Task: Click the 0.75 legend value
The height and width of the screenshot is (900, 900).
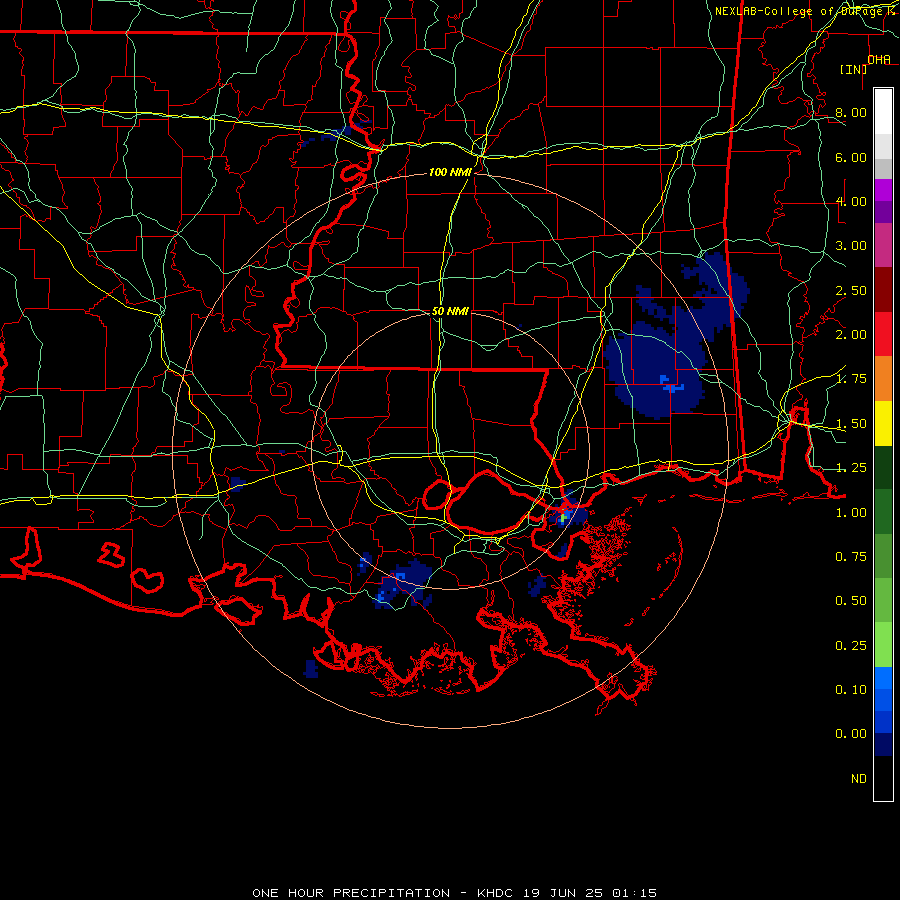Action: tap(851, 557)
